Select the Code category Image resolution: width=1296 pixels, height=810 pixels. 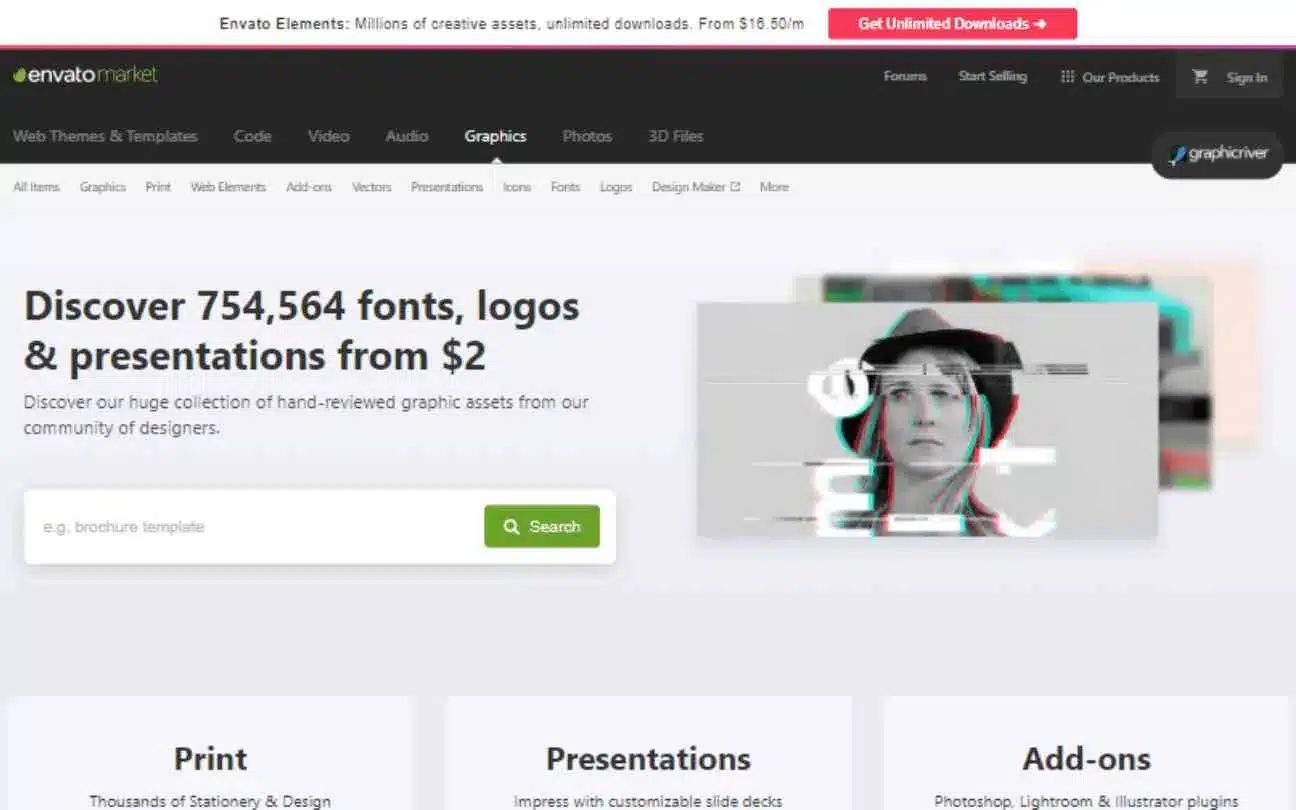(252, 136)
